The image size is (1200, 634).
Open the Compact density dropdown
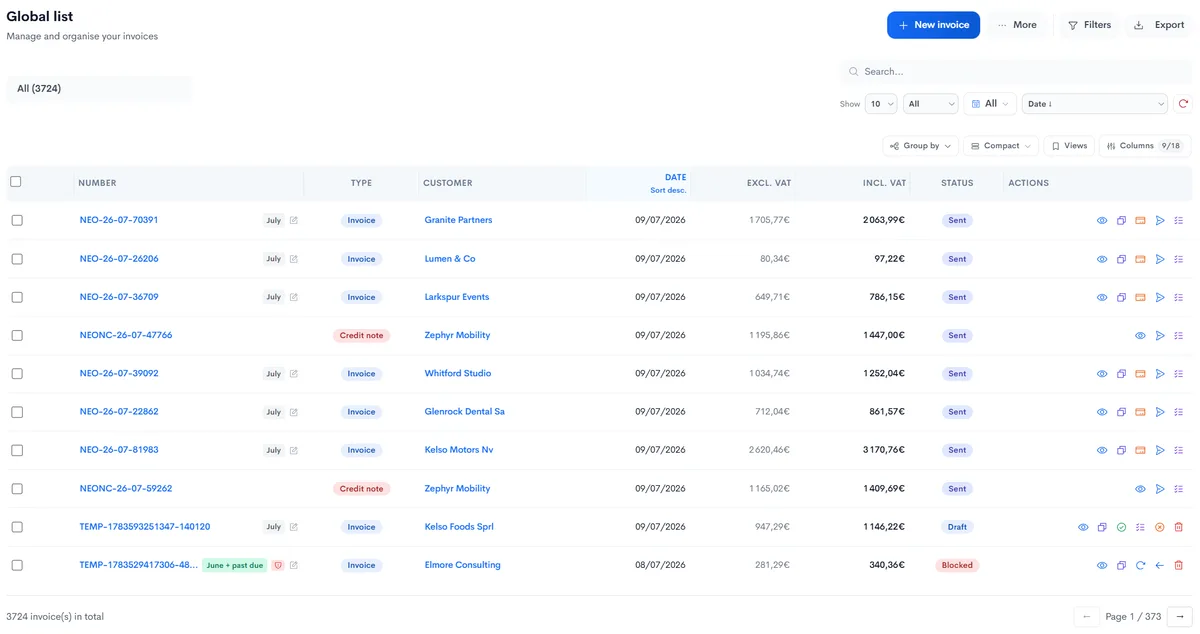(1000, 146)
